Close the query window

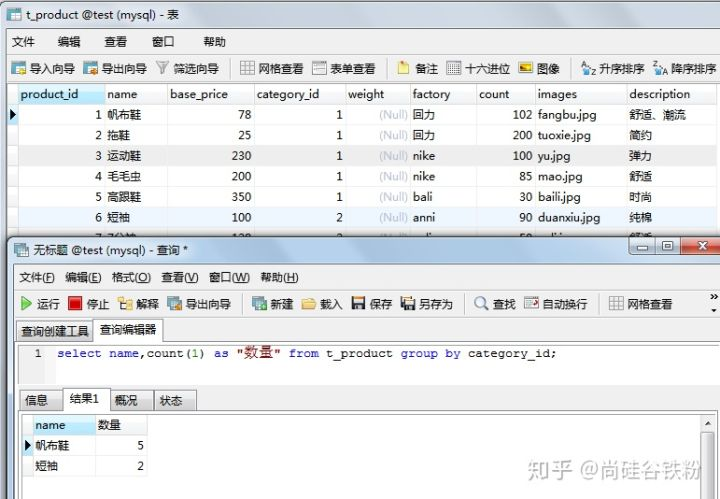[x=701, y=246]
